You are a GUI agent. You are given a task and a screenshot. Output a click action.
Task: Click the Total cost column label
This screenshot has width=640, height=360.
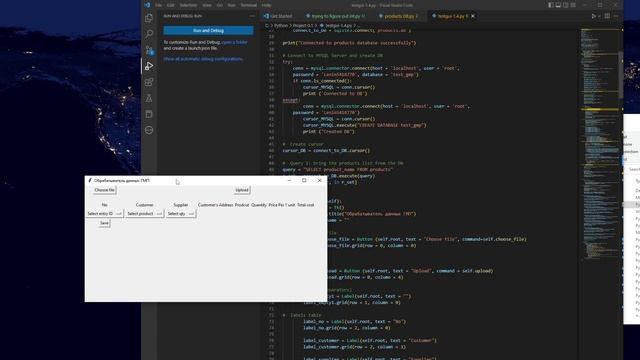(x=305, y=205)
